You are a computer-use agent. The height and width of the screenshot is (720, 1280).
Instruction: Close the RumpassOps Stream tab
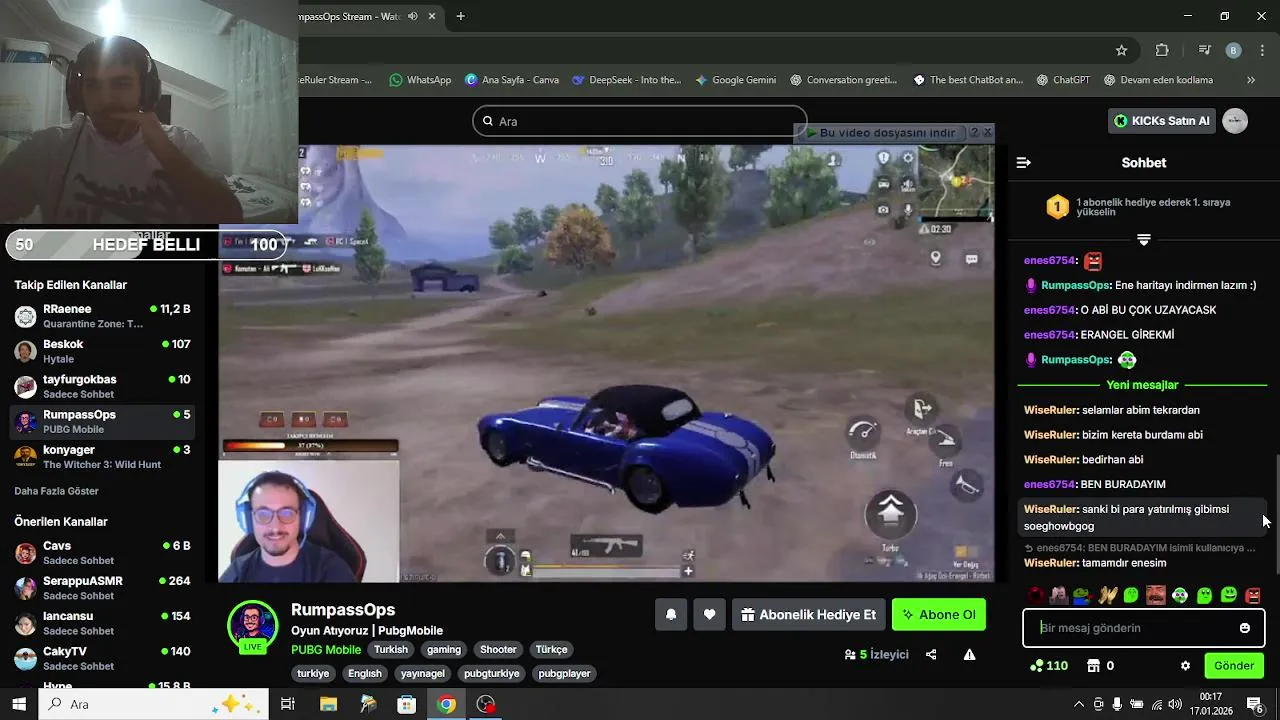(432, 16)
